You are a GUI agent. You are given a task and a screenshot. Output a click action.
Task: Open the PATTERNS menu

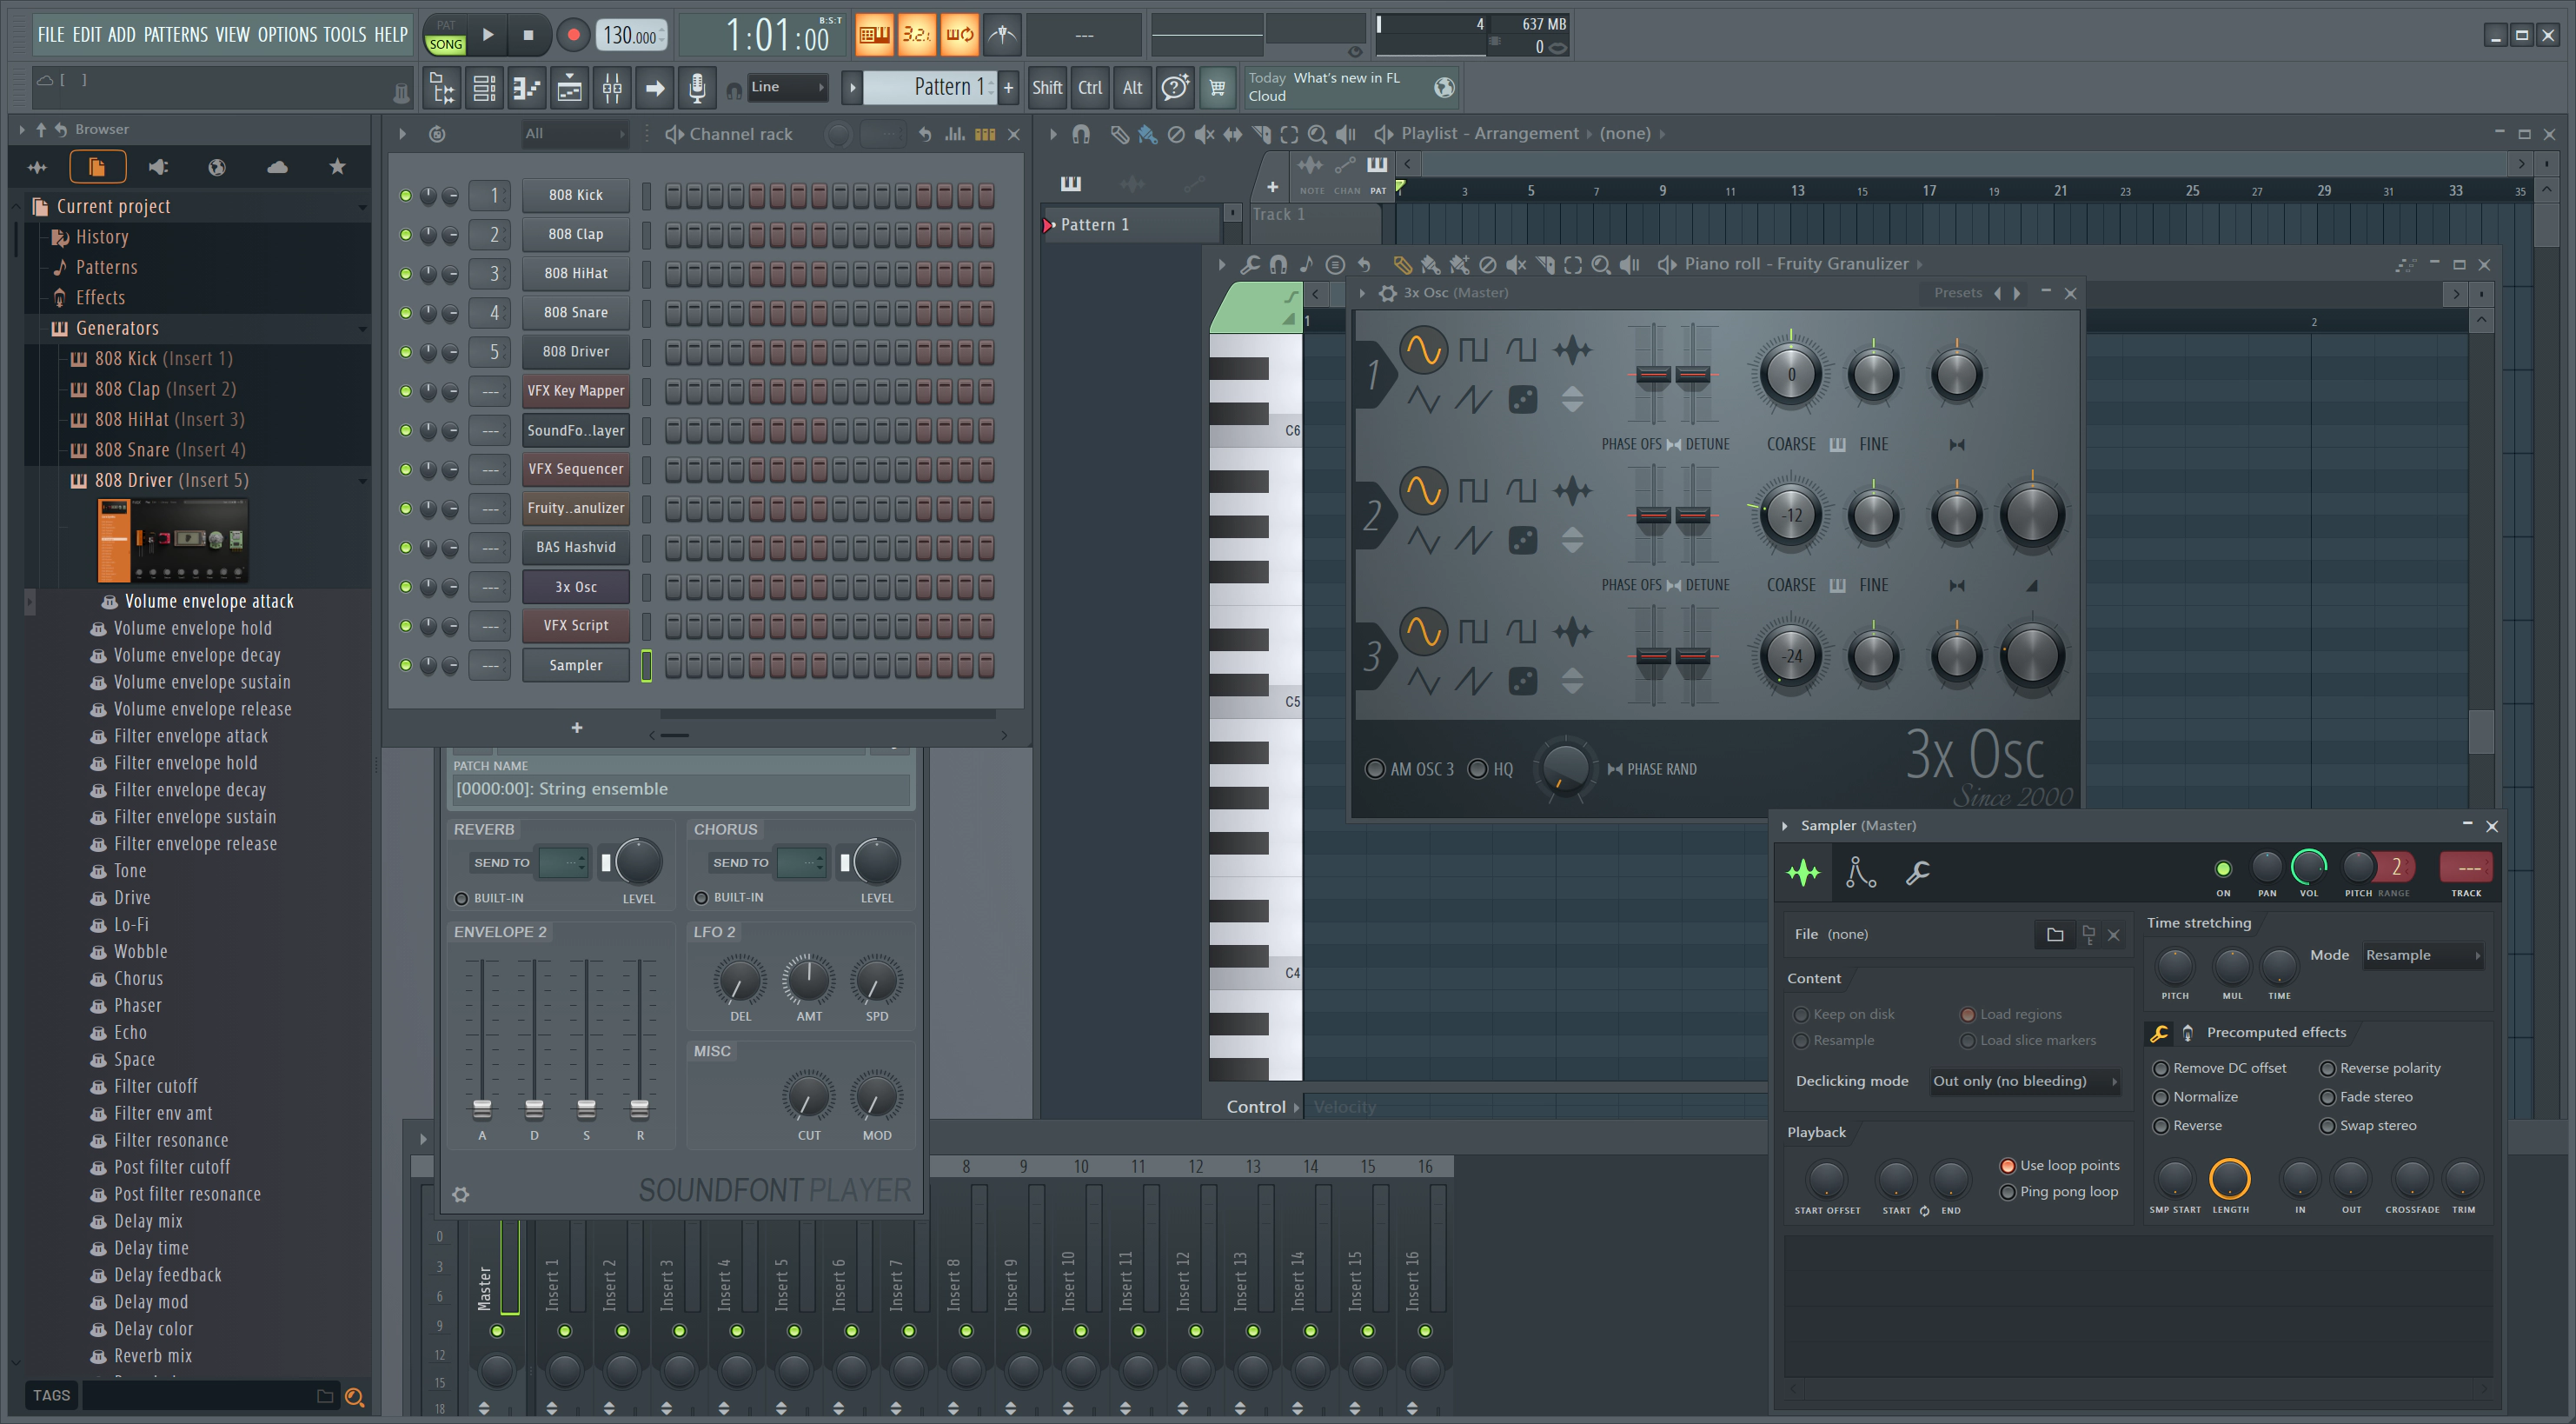176,35
